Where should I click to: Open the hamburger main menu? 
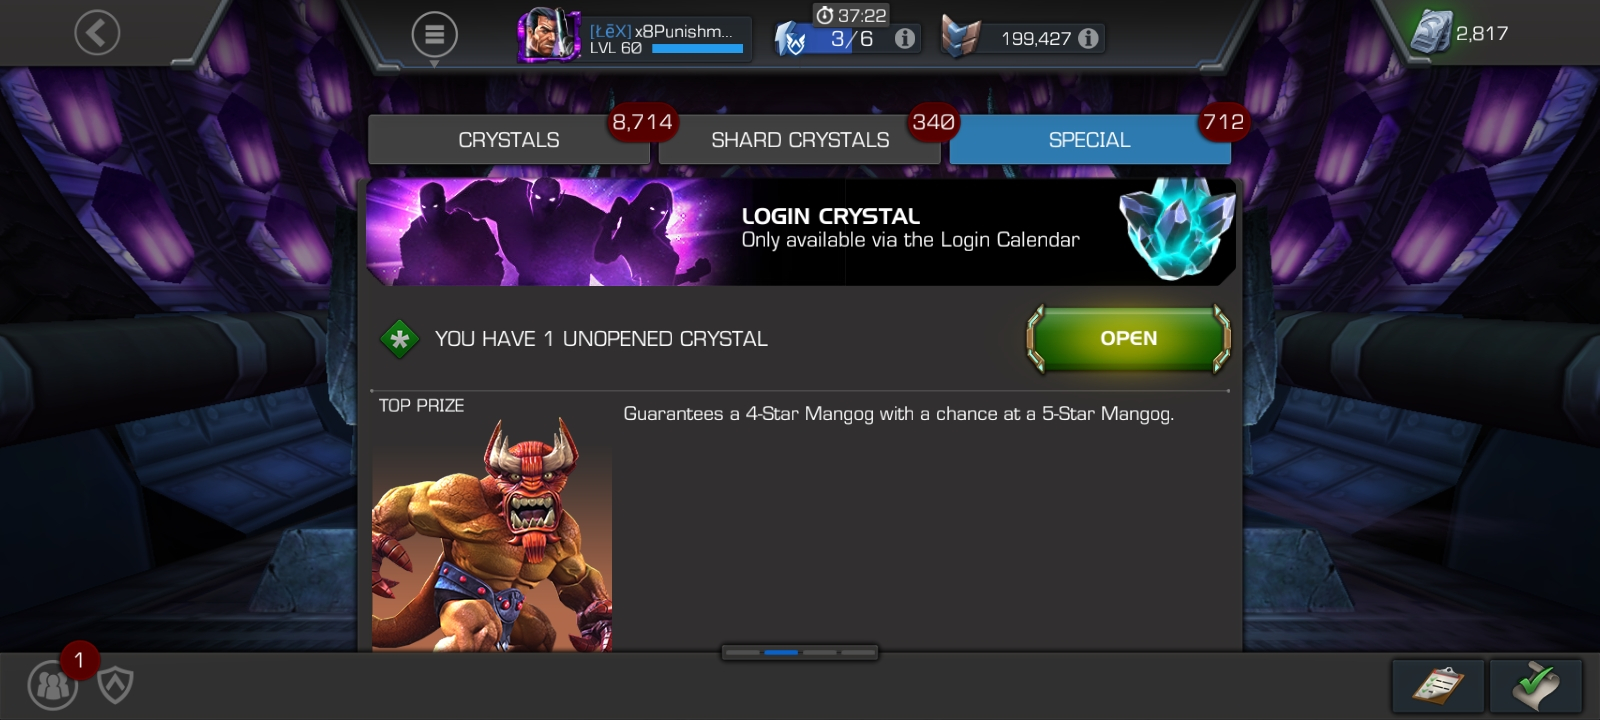(x=434, y=35)
